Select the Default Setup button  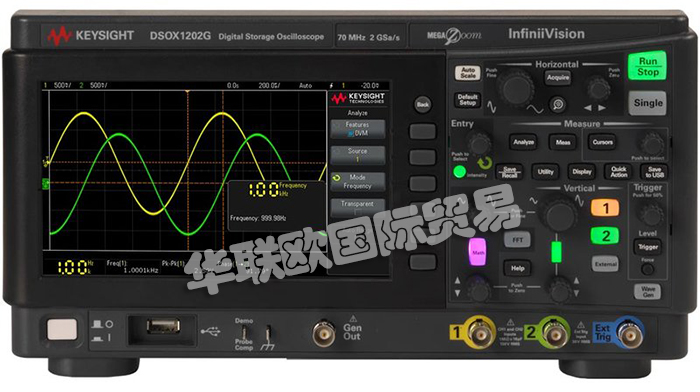(467, 100)
